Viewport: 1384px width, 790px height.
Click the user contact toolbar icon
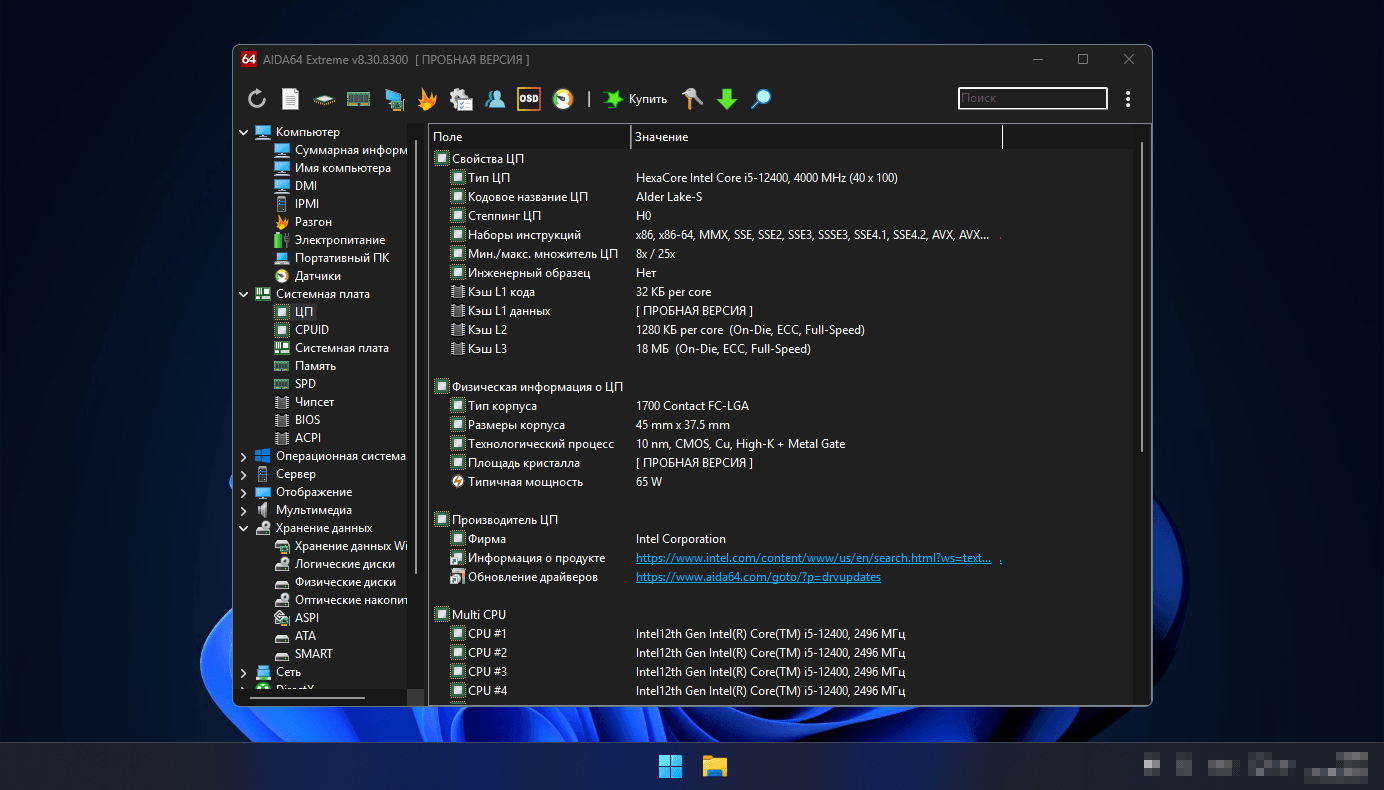[x=495, y=98]
